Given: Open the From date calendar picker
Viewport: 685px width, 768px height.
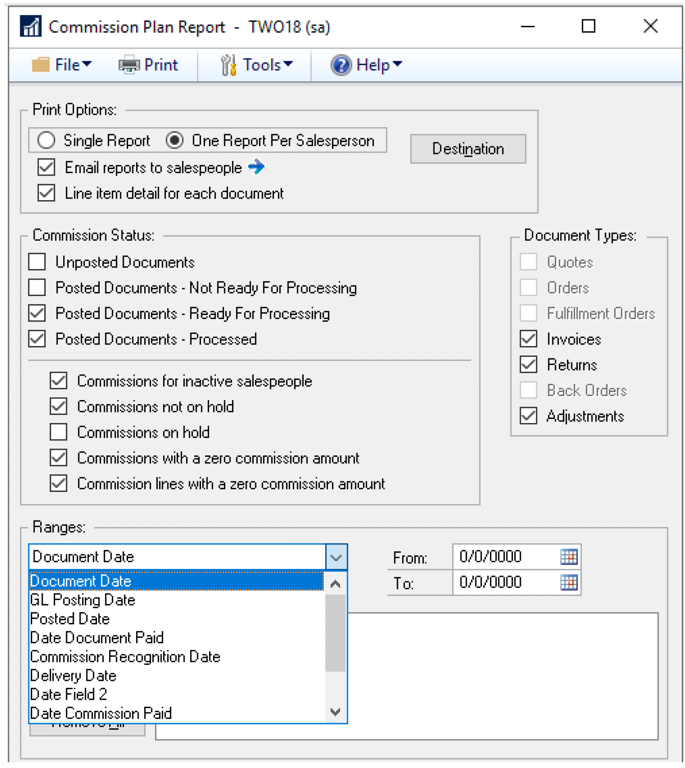Looking at the screenshot, I should pyautogui.click(x=569, y=557).
